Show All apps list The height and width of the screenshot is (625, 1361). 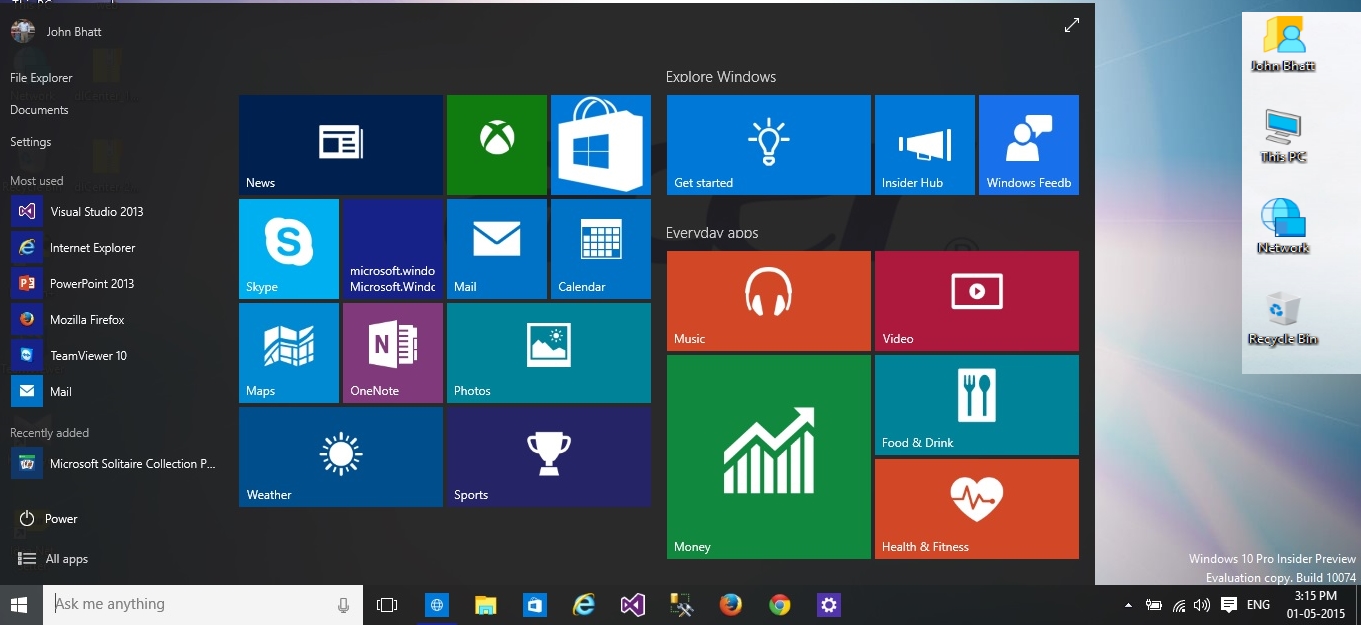[x=53, y=559]
